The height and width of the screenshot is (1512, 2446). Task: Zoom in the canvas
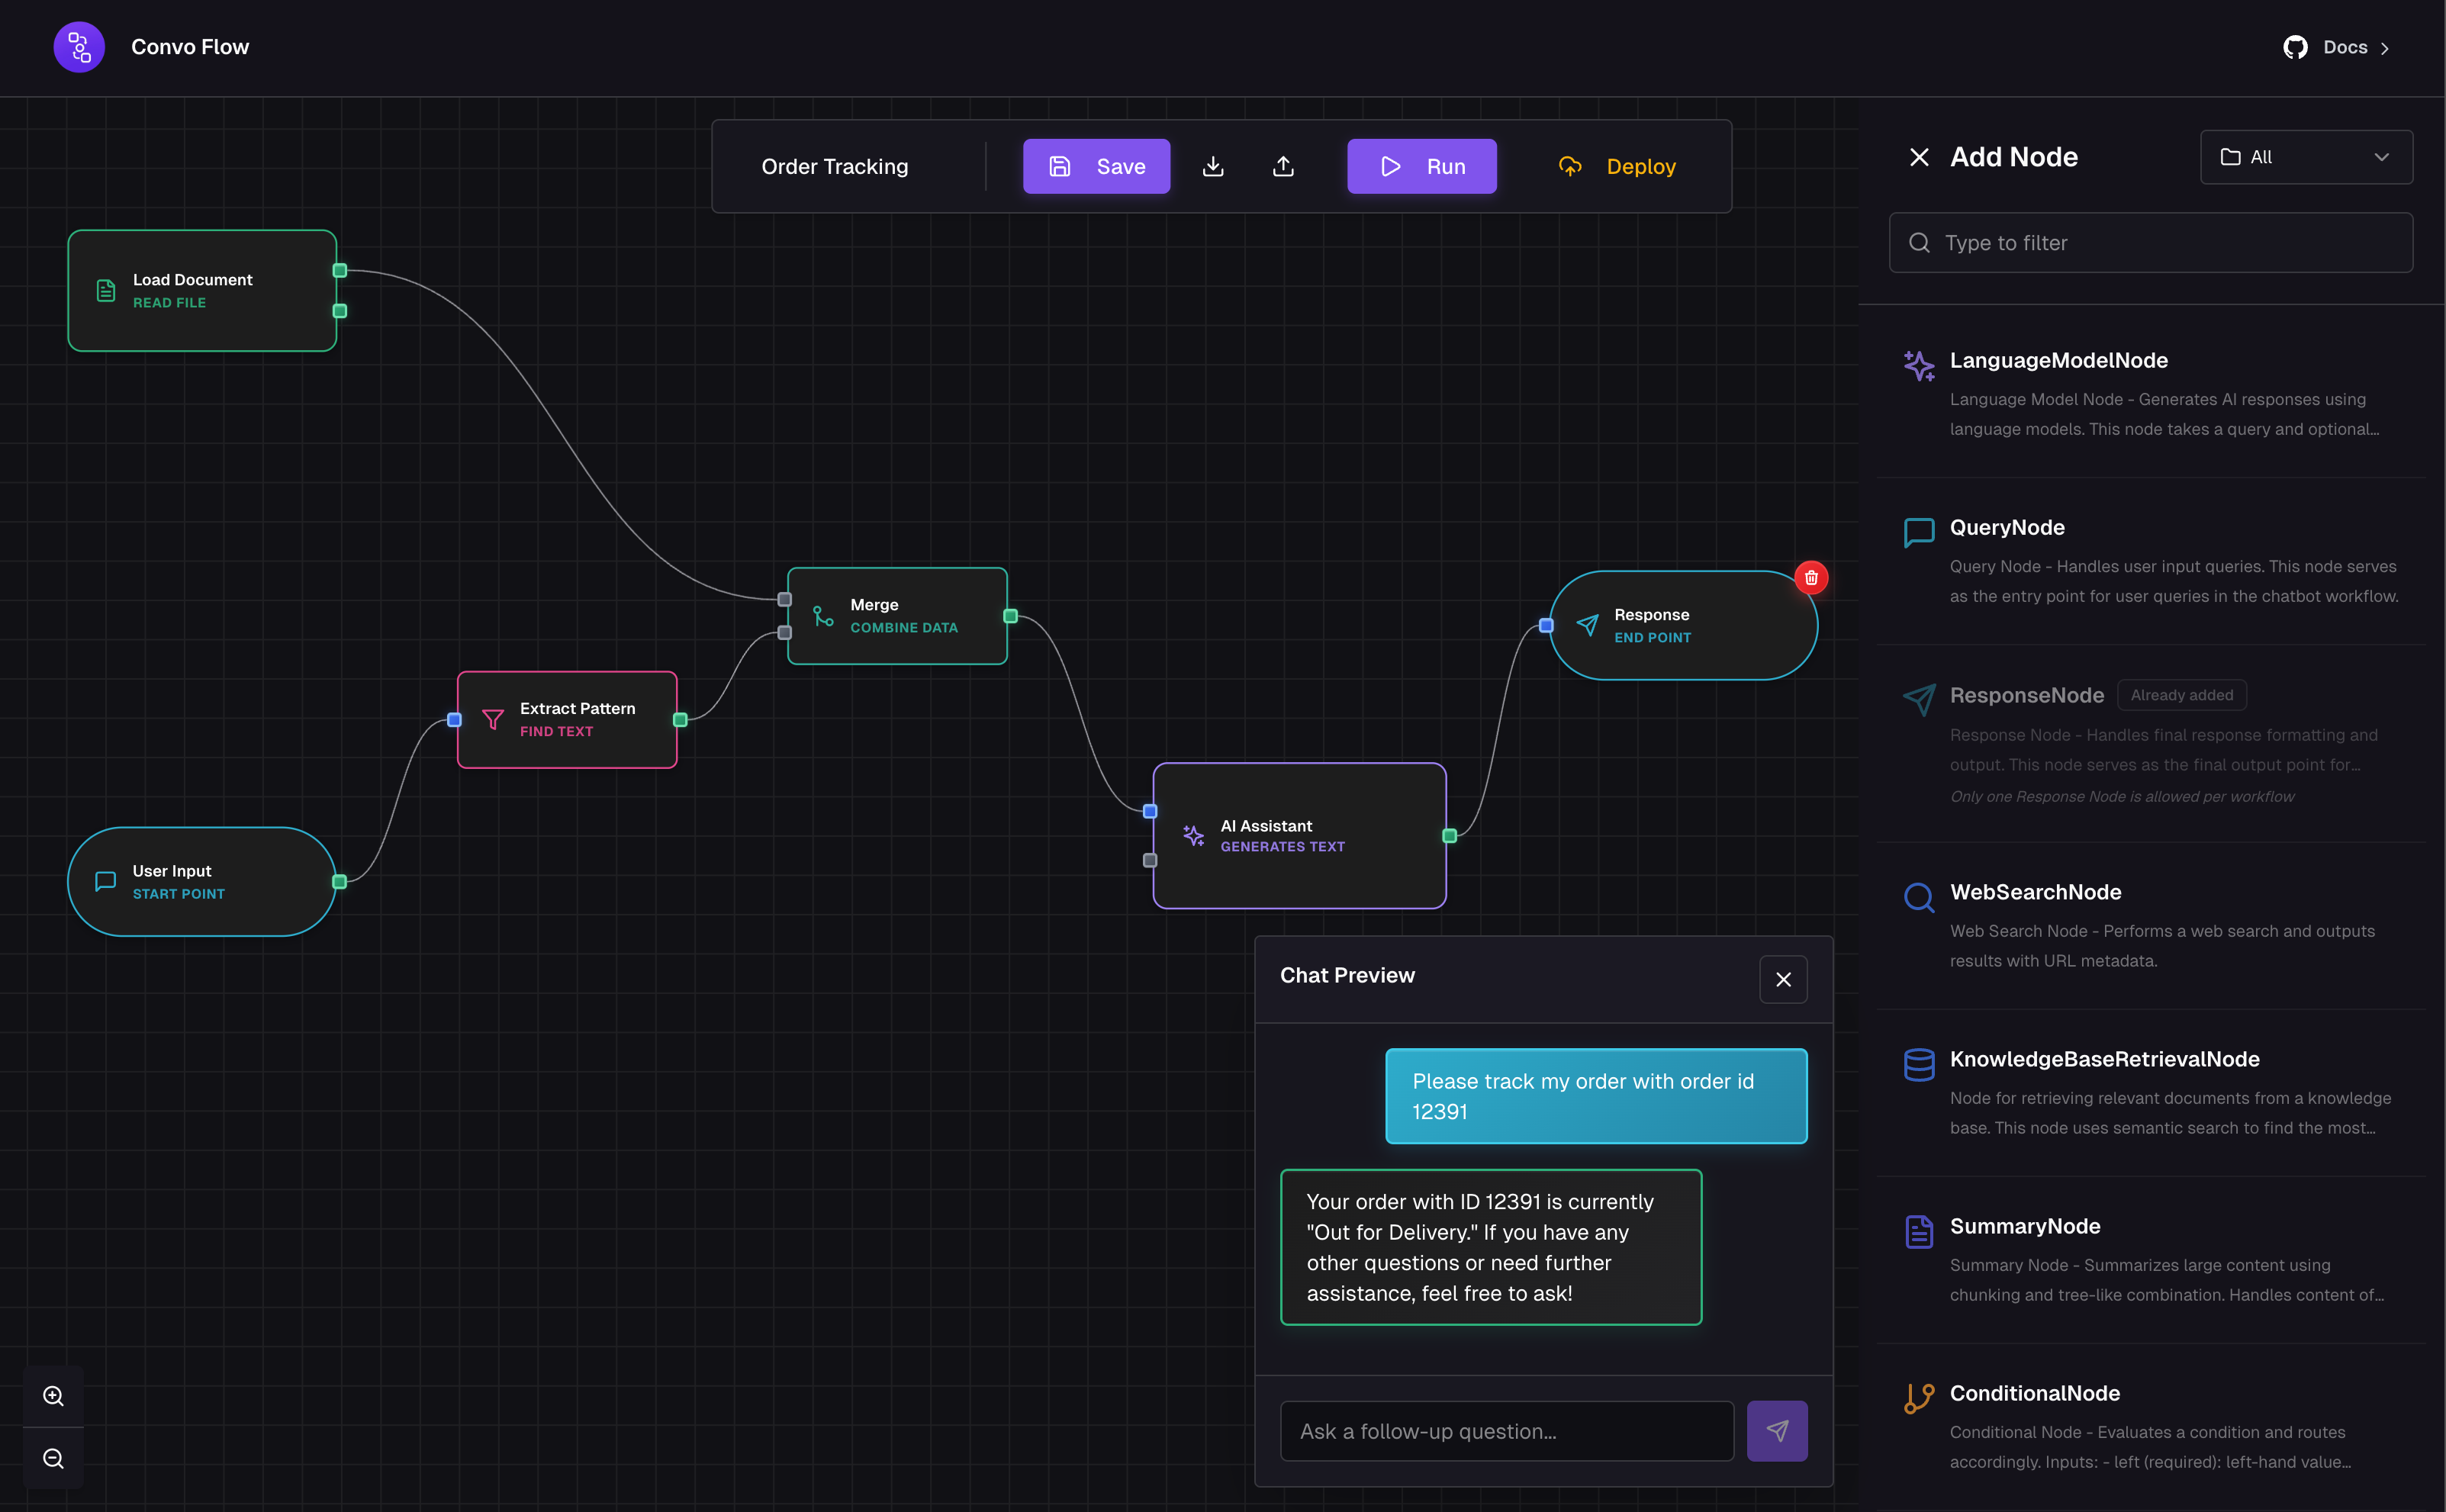pyautogui.click(x=53, y=1396)
